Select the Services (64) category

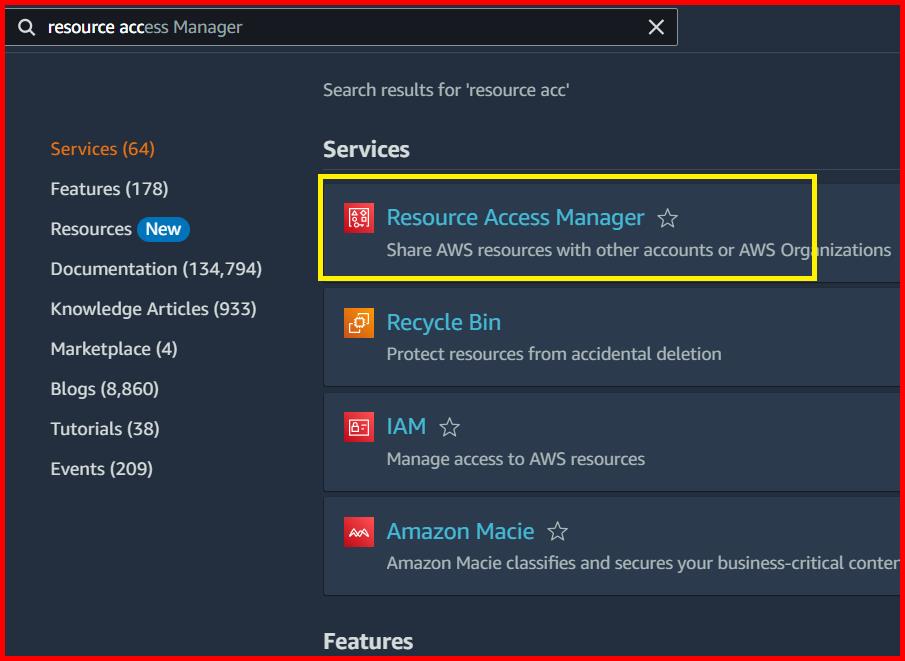coord(102,148)
